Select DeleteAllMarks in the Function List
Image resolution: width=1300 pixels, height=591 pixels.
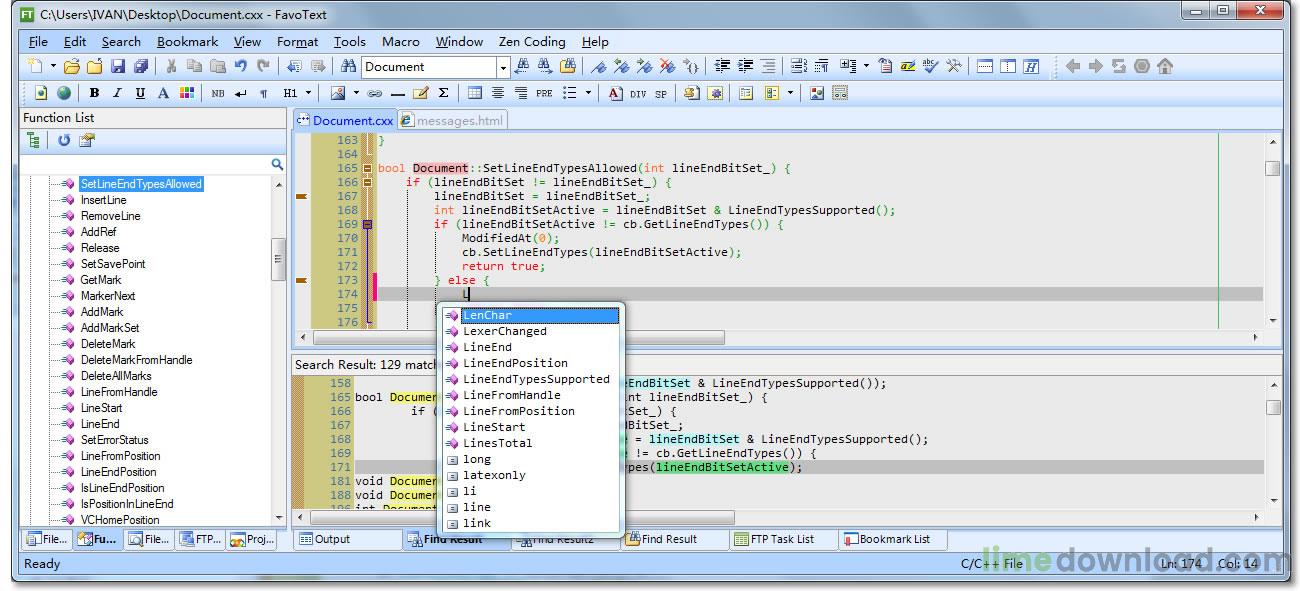[x=118, y=376]
